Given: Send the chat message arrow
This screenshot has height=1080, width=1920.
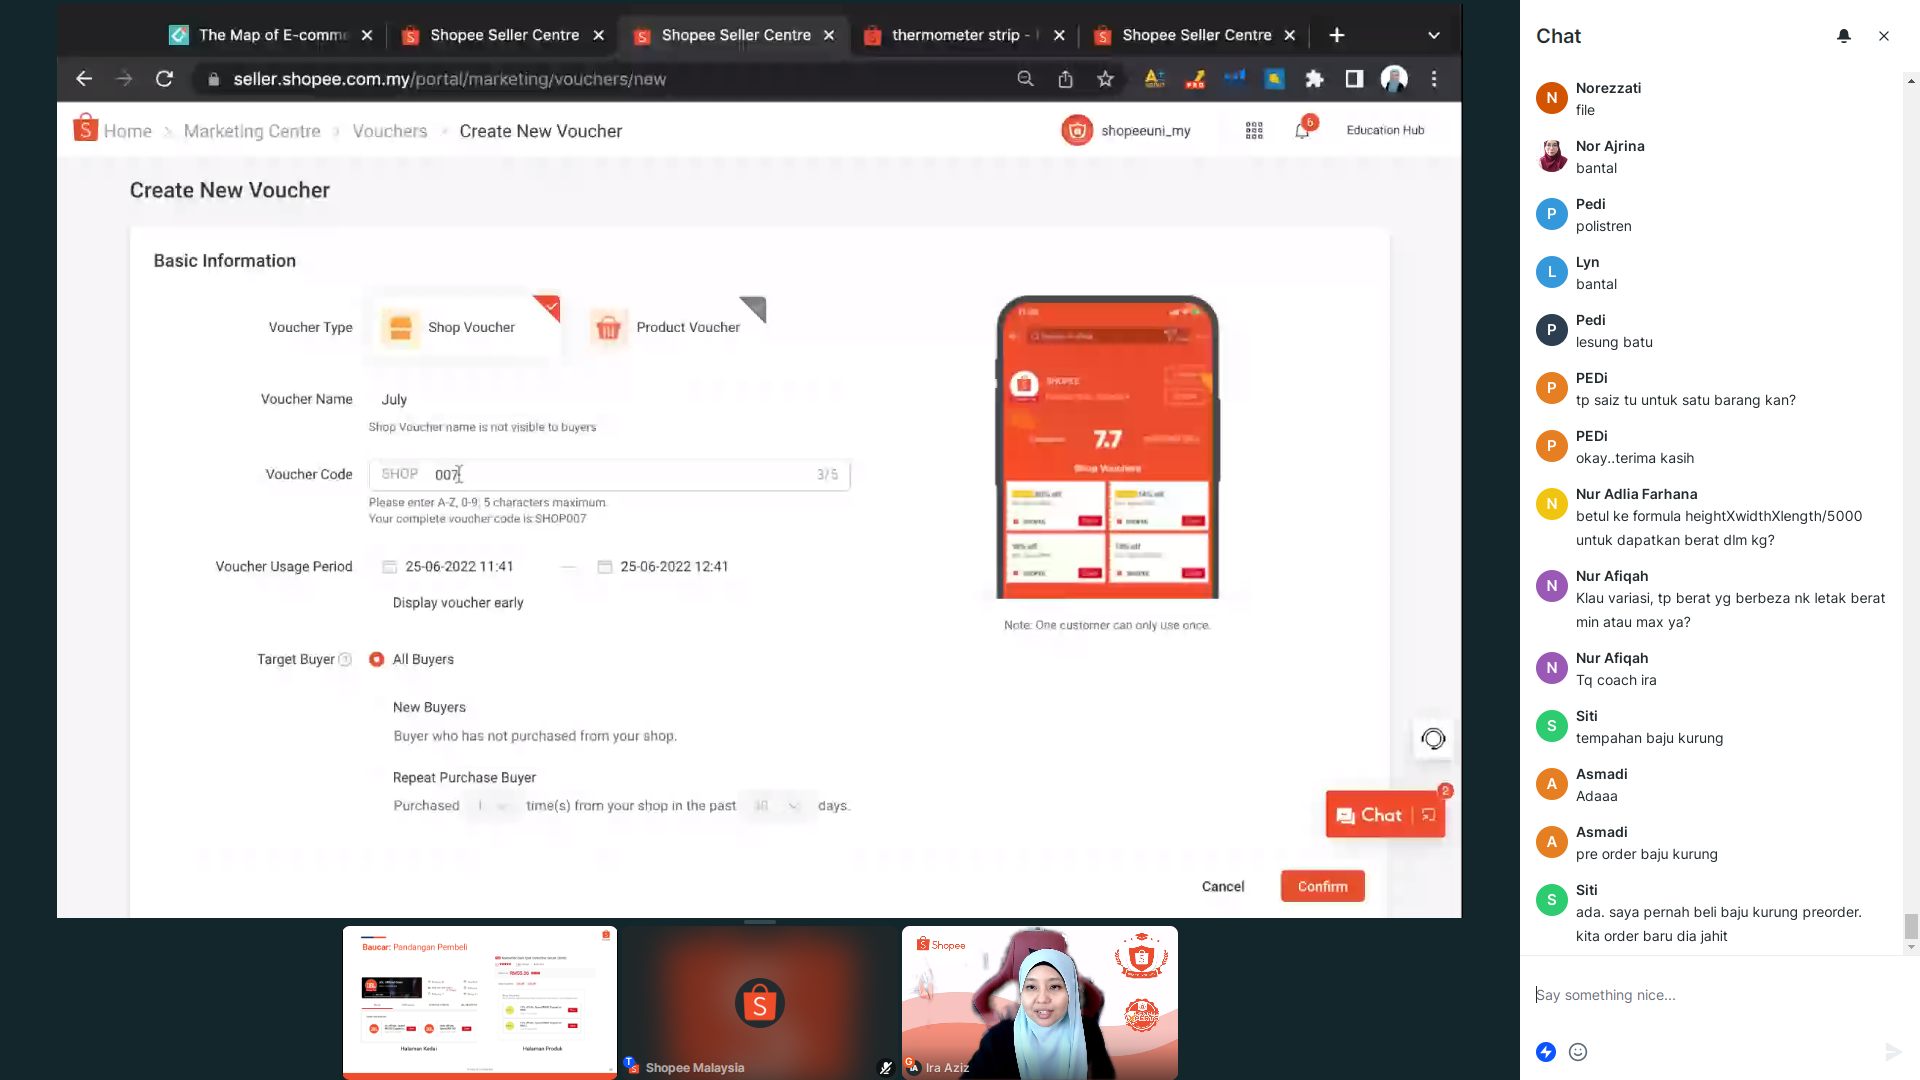Looking at the screenshot, I should [x=1893, y=1052].
